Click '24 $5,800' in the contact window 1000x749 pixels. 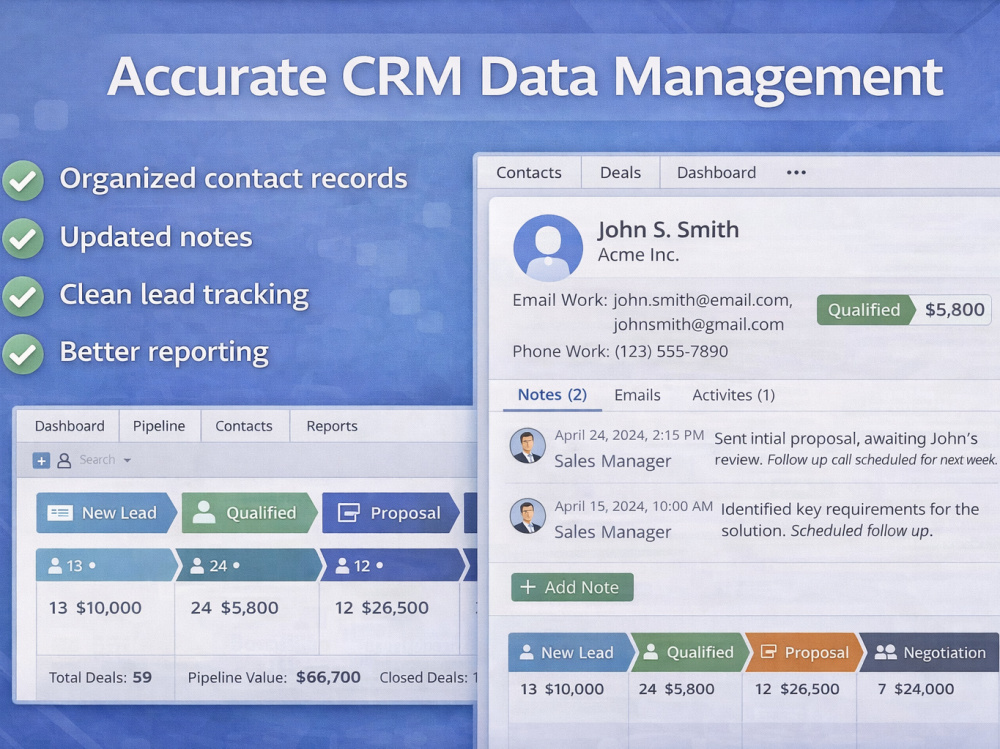coord(676,689)
